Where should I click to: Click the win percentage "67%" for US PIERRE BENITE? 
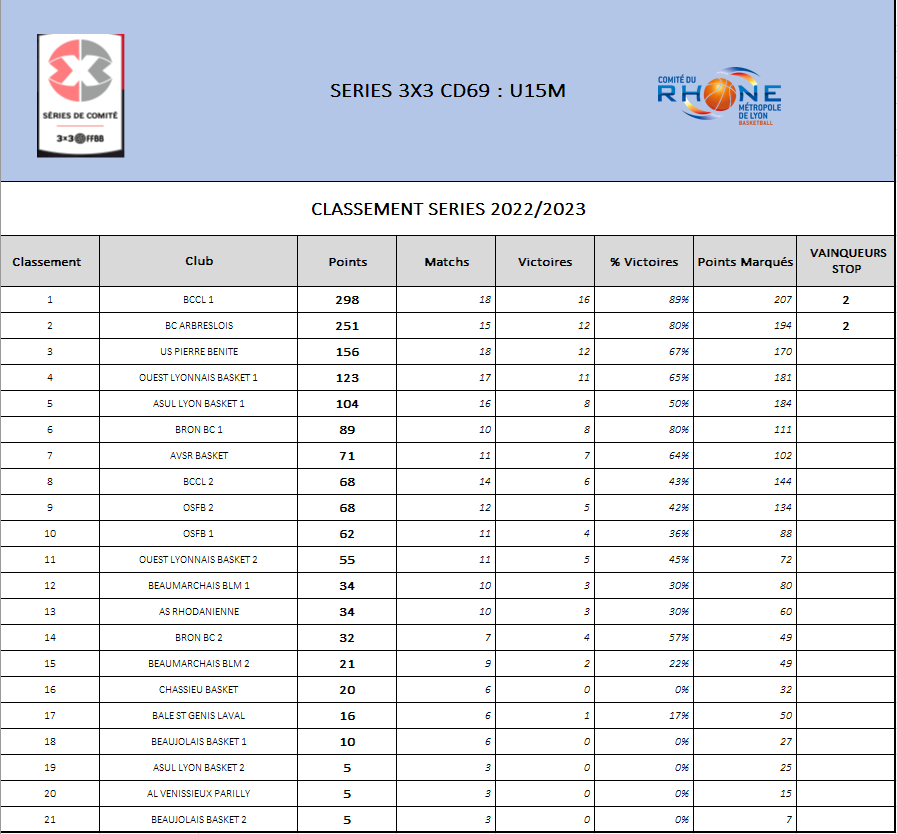[679, 352]
